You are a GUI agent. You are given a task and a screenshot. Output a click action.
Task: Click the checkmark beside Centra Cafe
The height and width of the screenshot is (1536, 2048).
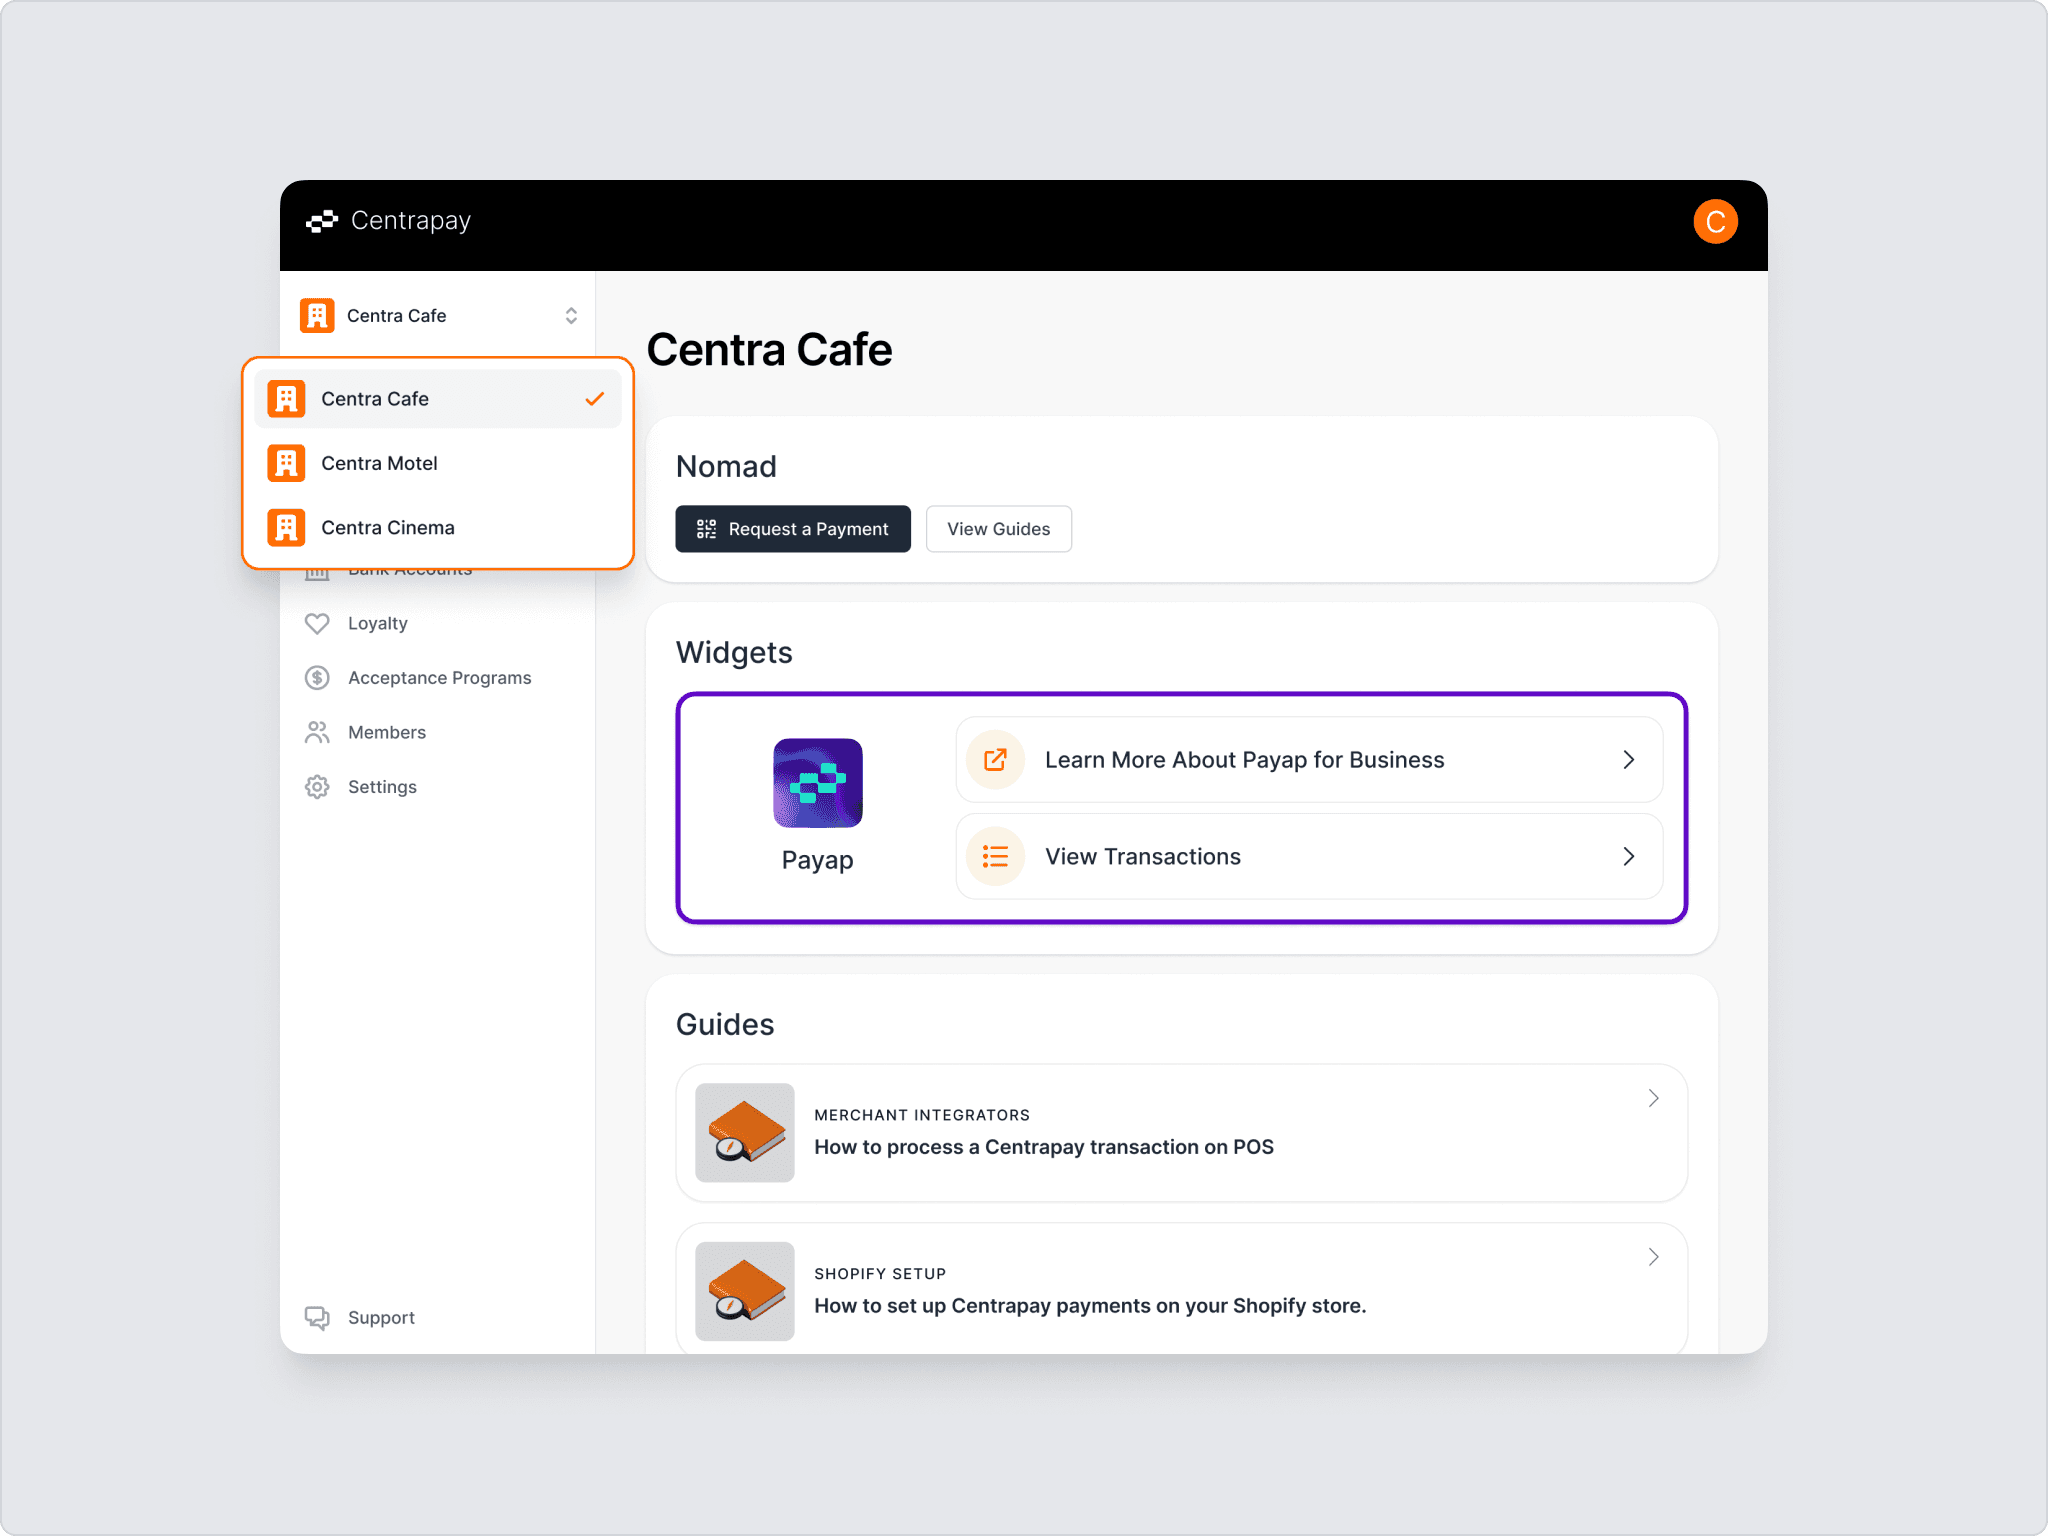point(595,399)
